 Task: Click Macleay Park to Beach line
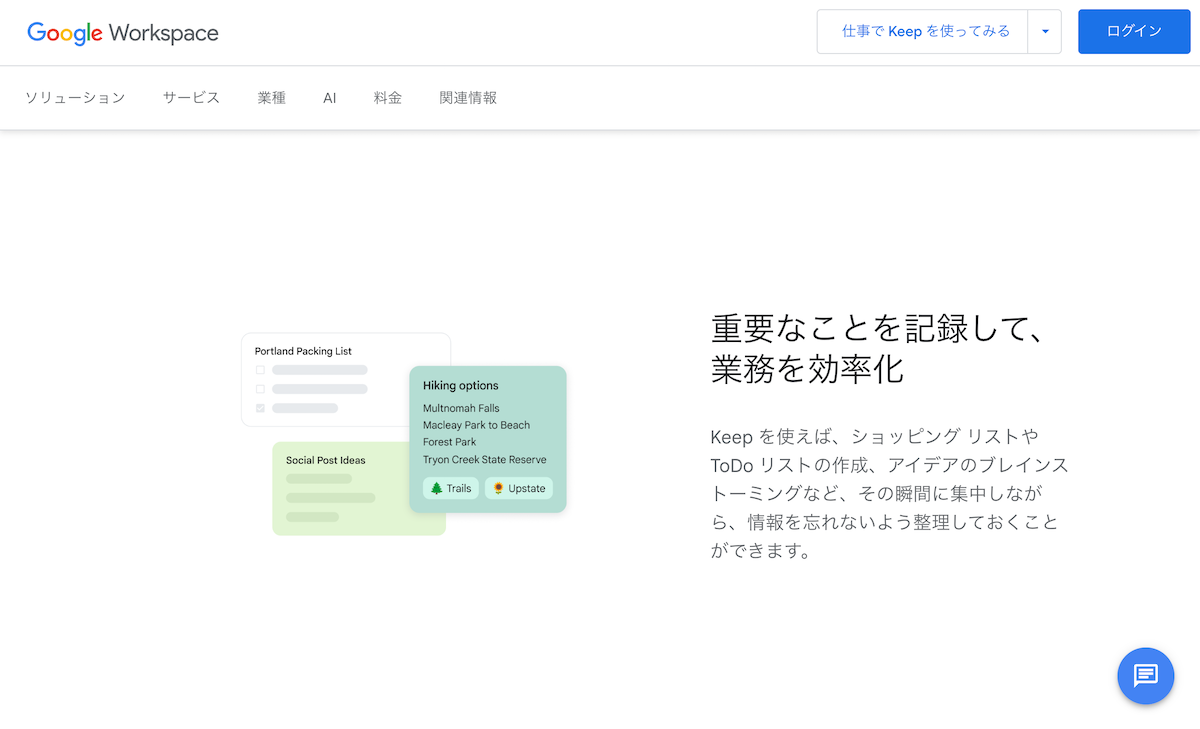[x=476, y=425]
